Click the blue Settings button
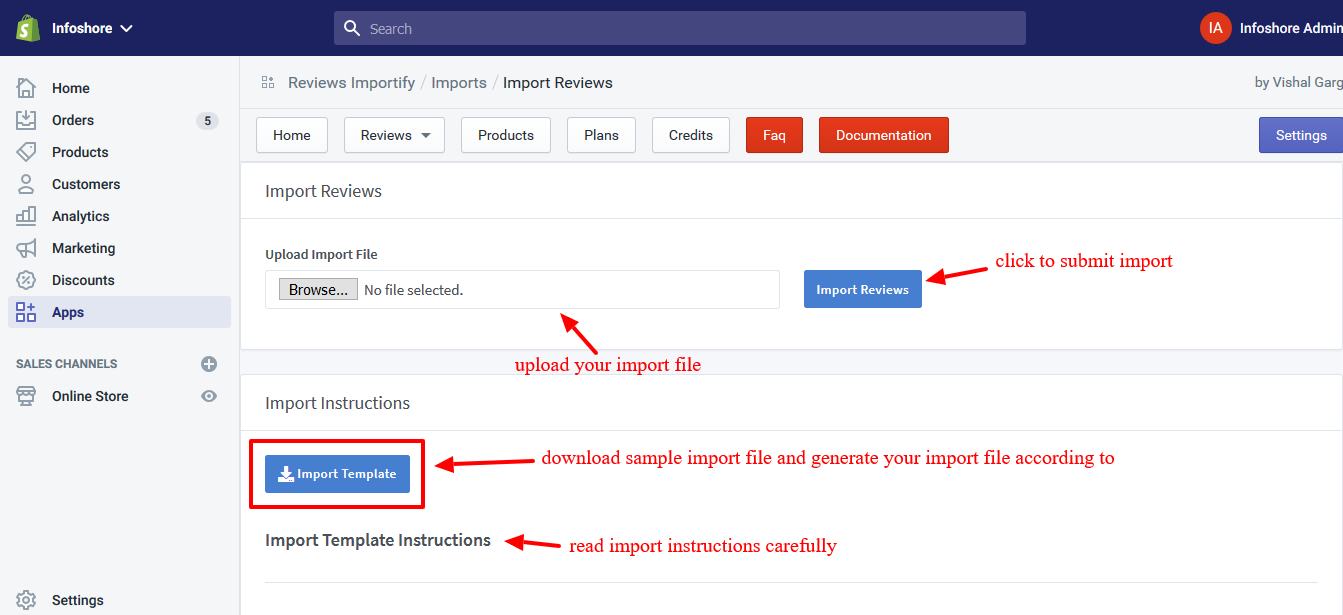1343x615 pixels. [x=1301, y=135]
